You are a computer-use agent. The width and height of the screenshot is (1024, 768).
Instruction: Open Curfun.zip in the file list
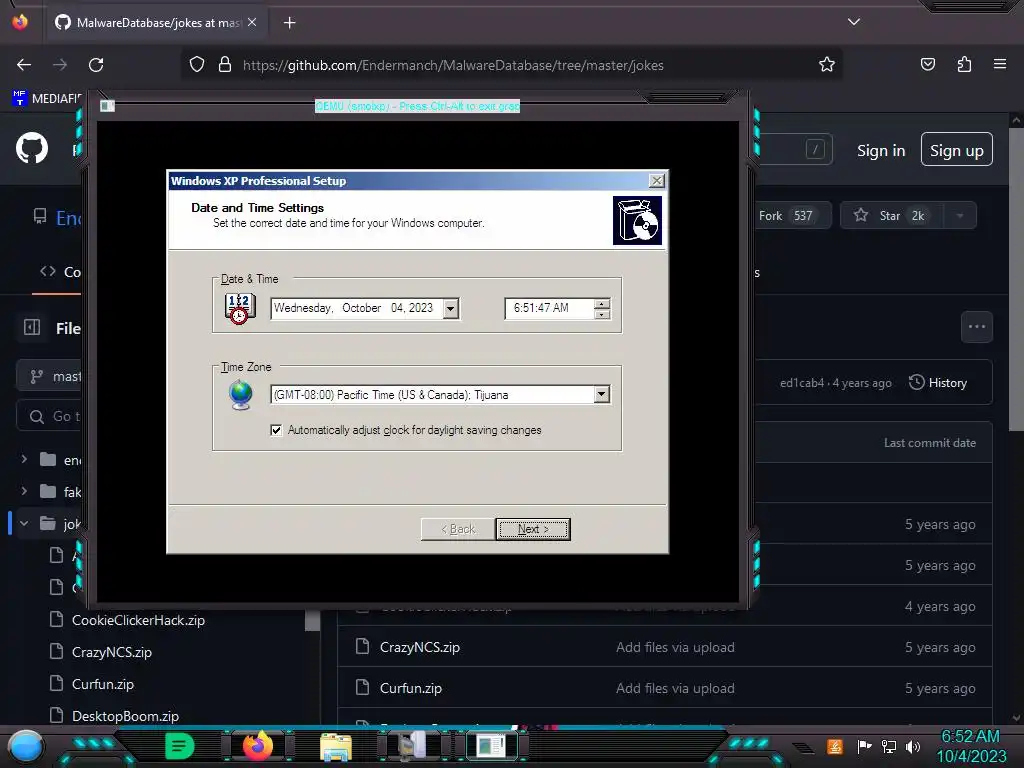click(x=411, y=688)
